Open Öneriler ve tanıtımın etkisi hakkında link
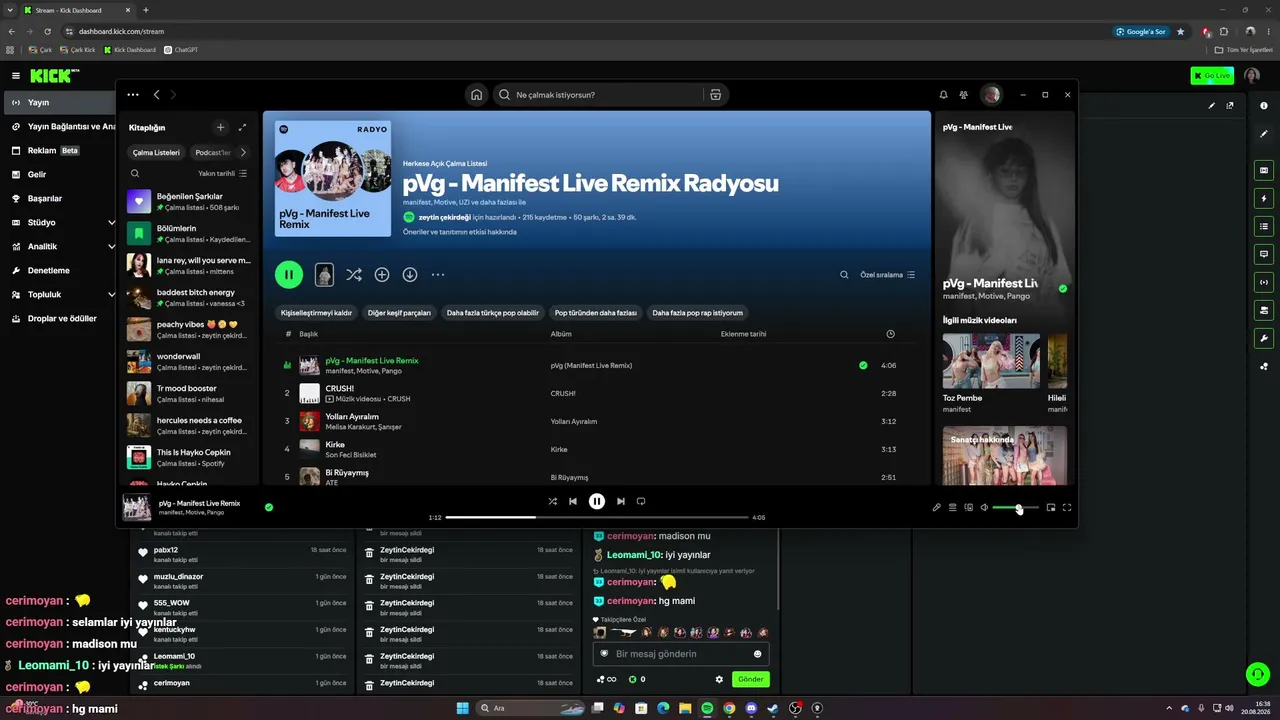 coord(460,232)
